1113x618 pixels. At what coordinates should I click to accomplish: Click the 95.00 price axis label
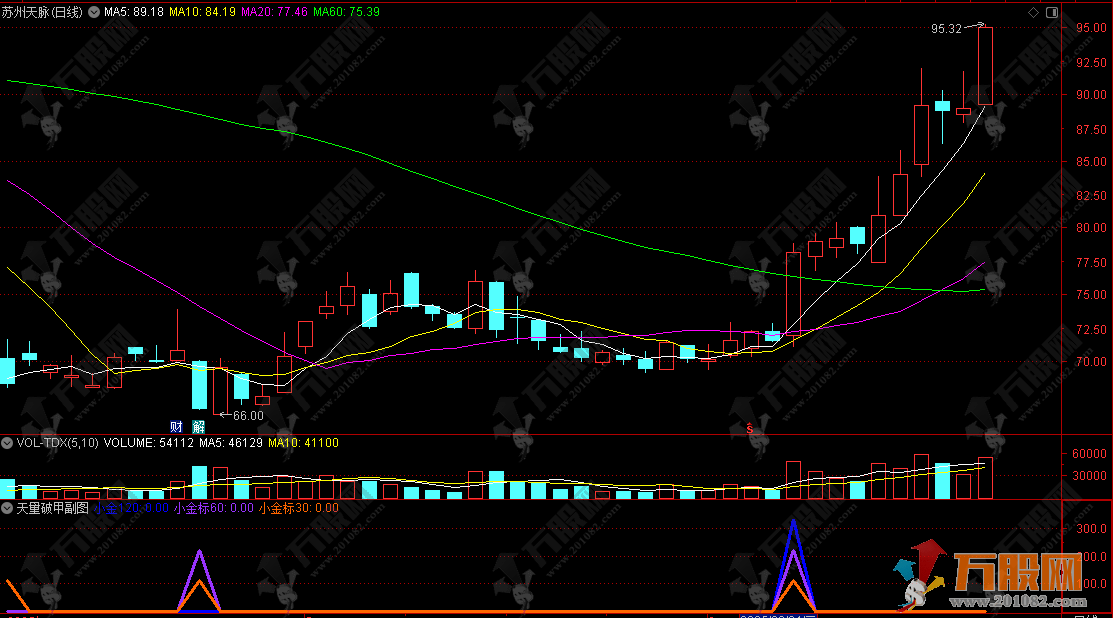click(x=1091, y=28)
